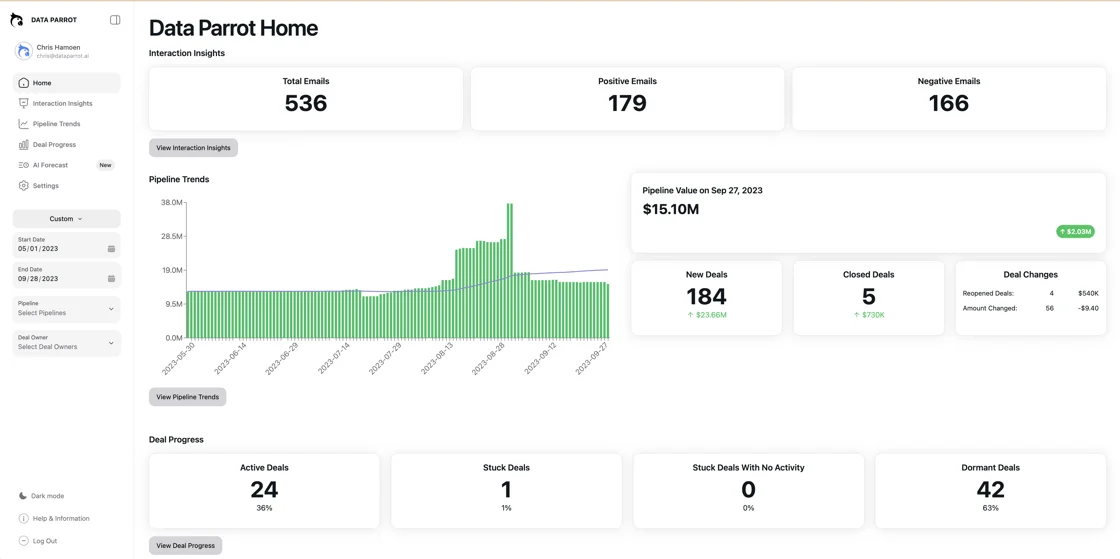
Task: Click the Settings gear icon
Action: click(x=24, y=186)
